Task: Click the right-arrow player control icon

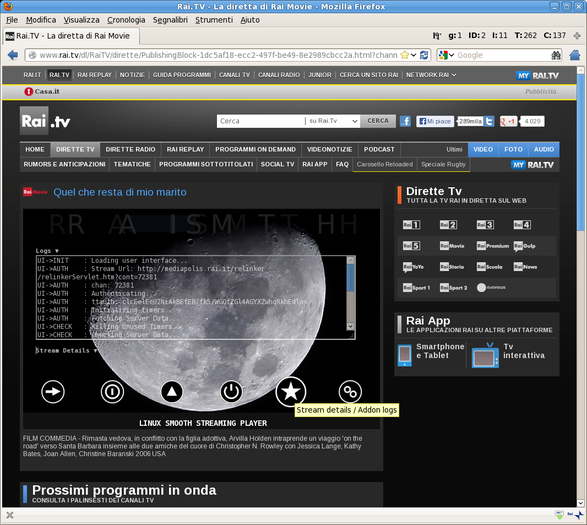Action: [53, 392]
